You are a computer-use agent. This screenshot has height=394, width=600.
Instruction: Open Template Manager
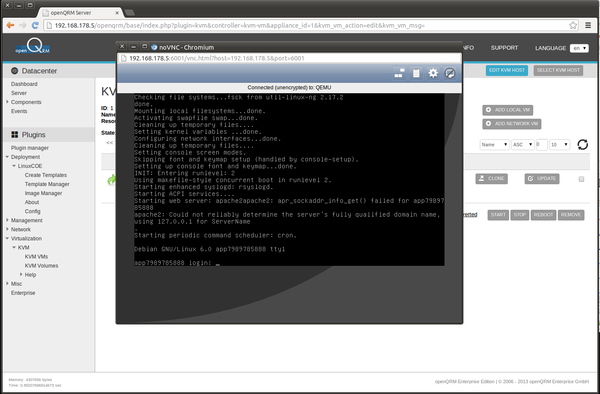[x=47, y=184]
